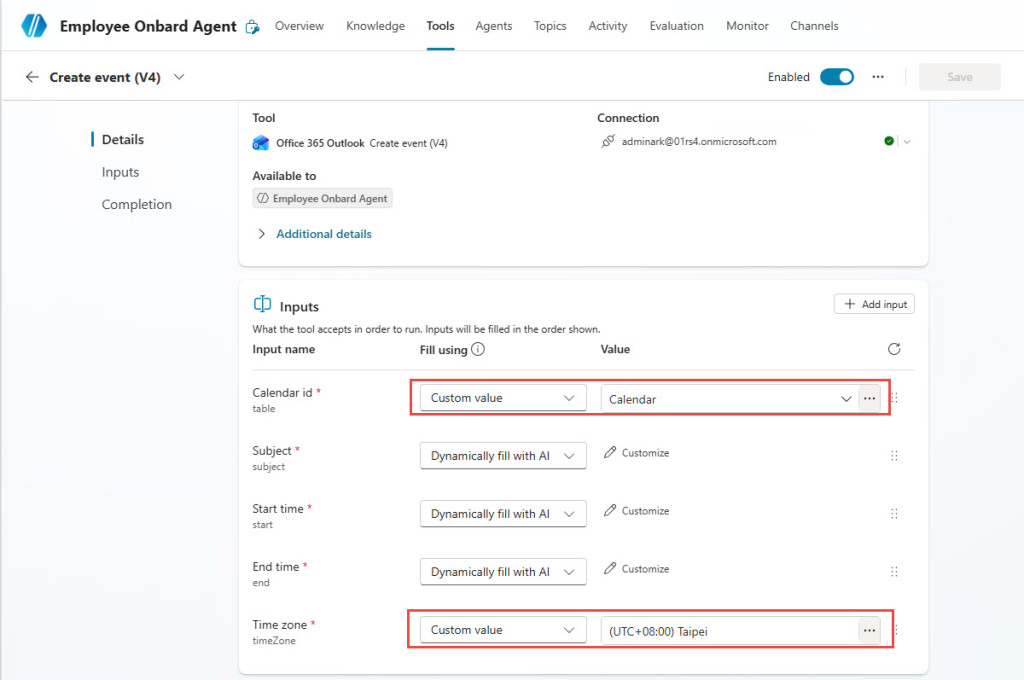Click the Copilot Studio logo icon
The image size is (1024, 680).
coord(34,25)
